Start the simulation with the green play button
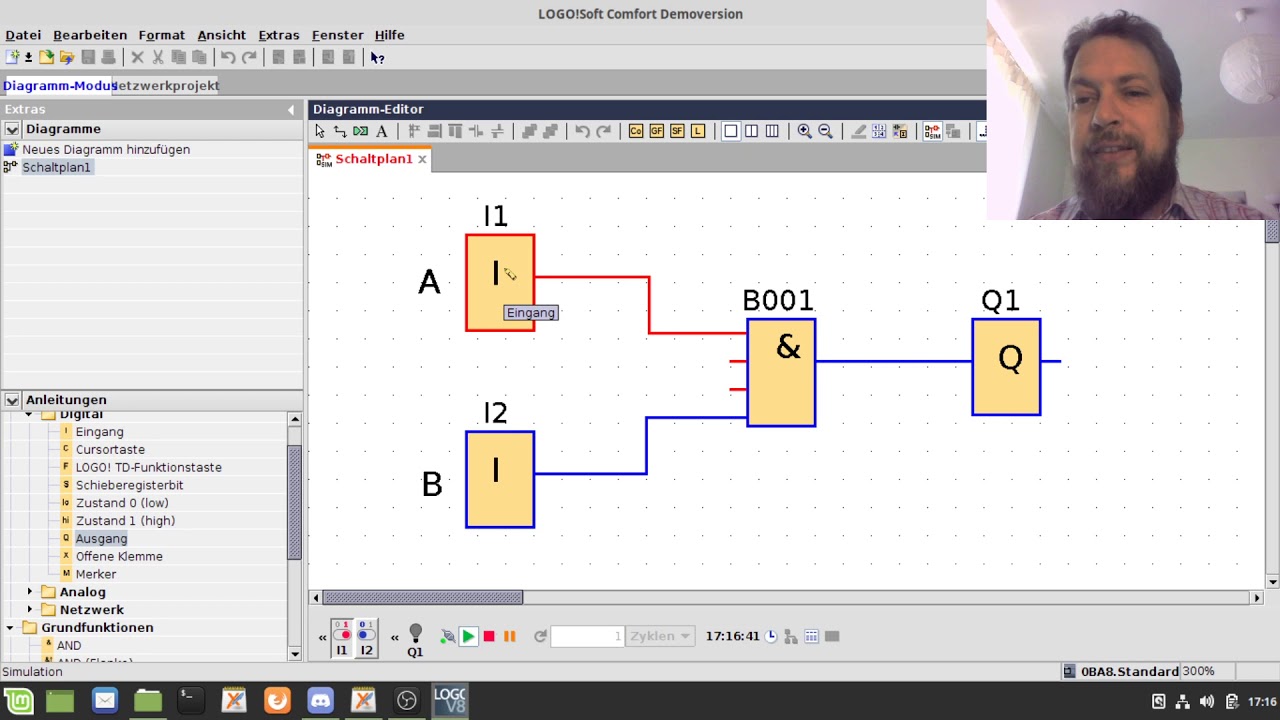This screenshot has height=720, width=1280. (x=468, y=636)
